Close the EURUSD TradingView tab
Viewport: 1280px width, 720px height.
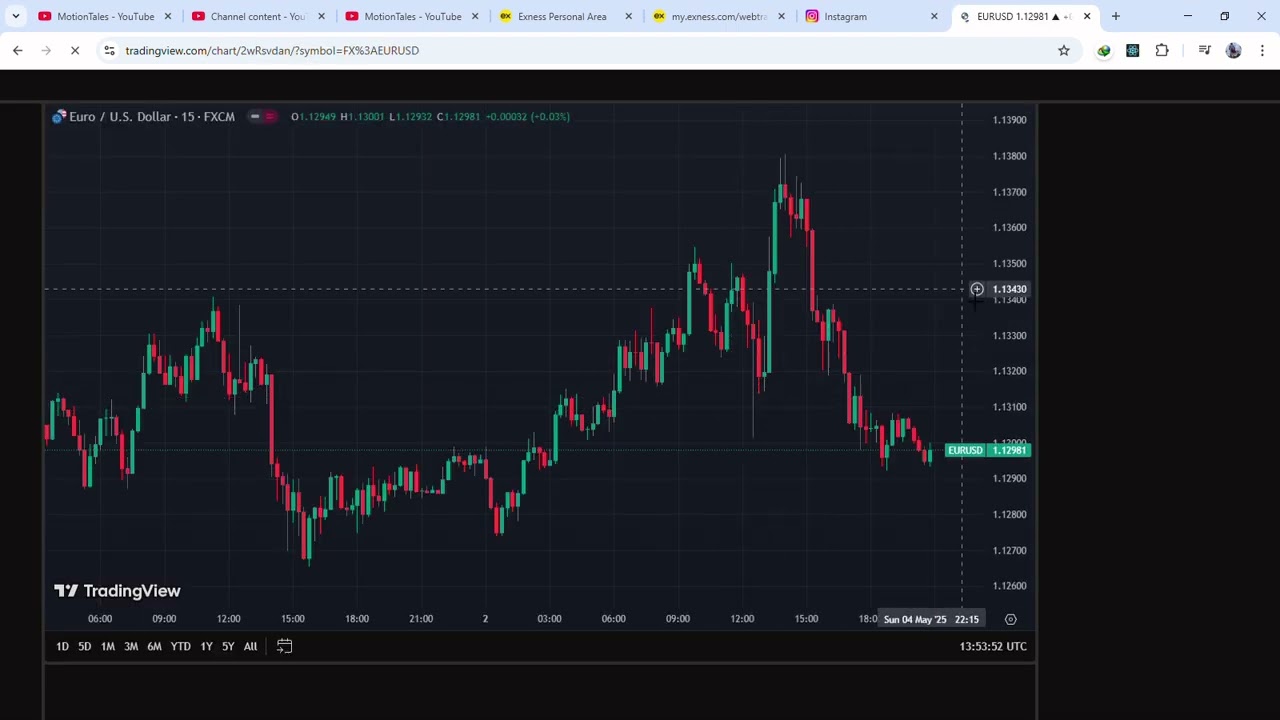[1087, 16]
